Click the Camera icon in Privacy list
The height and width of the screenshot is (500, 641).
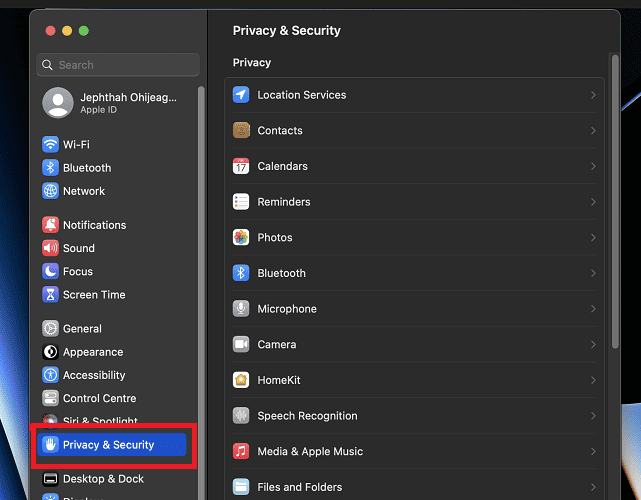[x=241, y=344]
